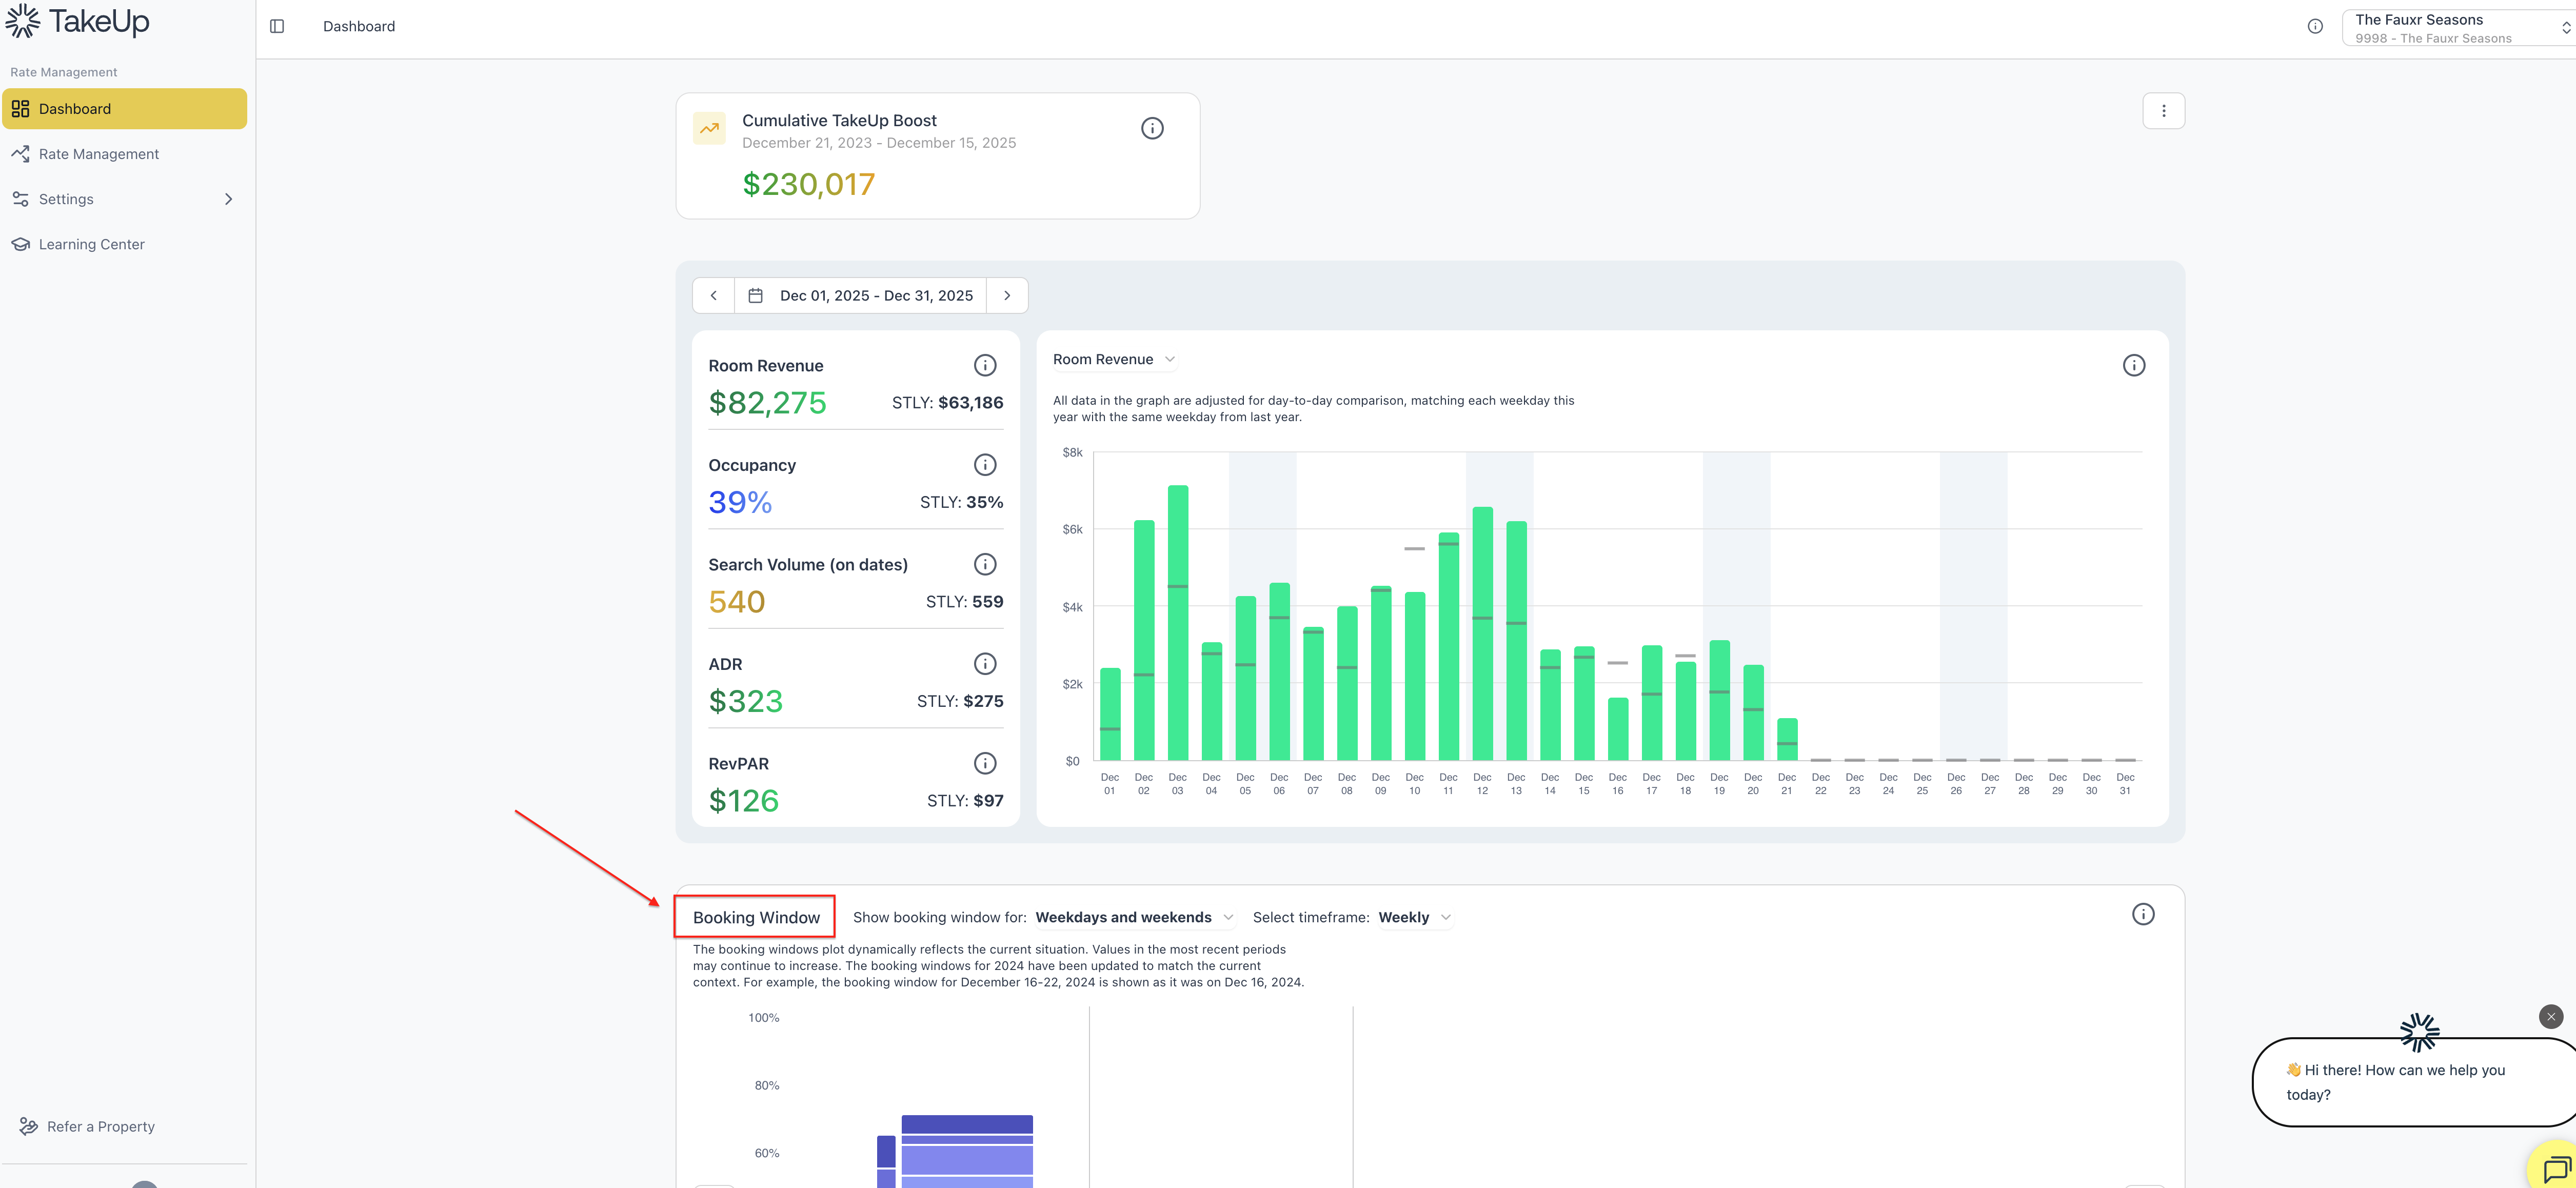Advance to next month with right arrow

[1007, 296]
